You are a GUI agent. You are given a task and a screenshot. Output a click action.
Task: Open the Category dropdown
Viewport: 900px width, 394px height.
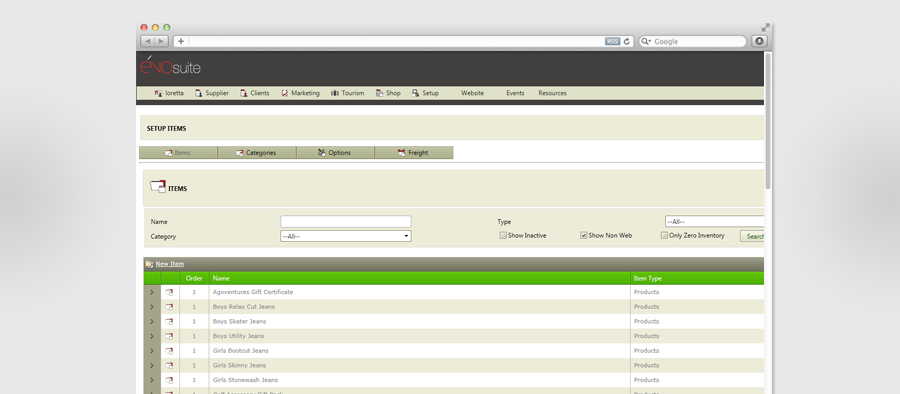346,236
